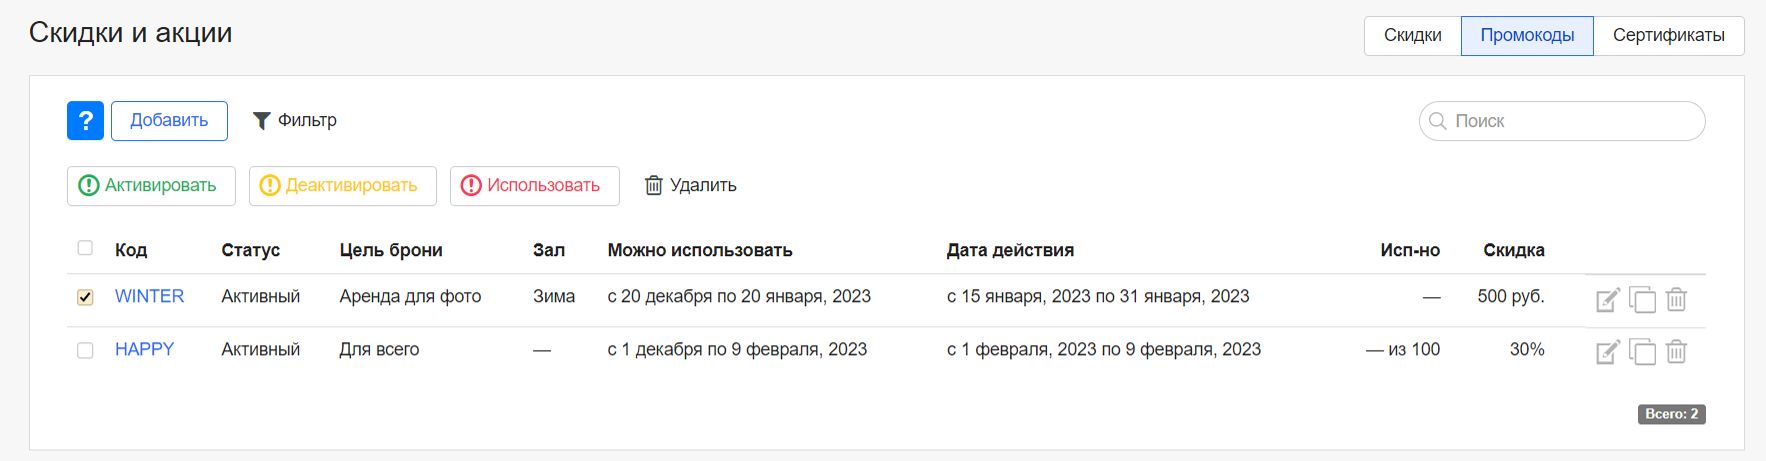
Task: Check the HAPPY row checkbox
Action: [85, 350]
